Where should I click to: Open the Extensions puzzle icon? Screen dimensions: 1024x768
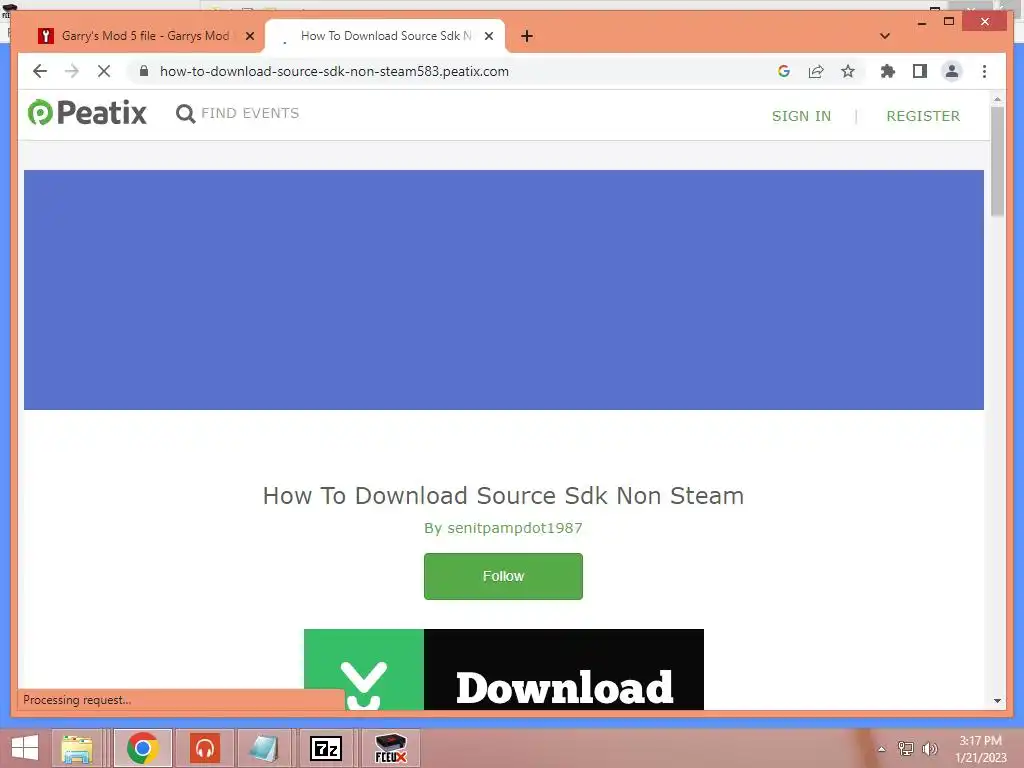[x=888, y=71]
